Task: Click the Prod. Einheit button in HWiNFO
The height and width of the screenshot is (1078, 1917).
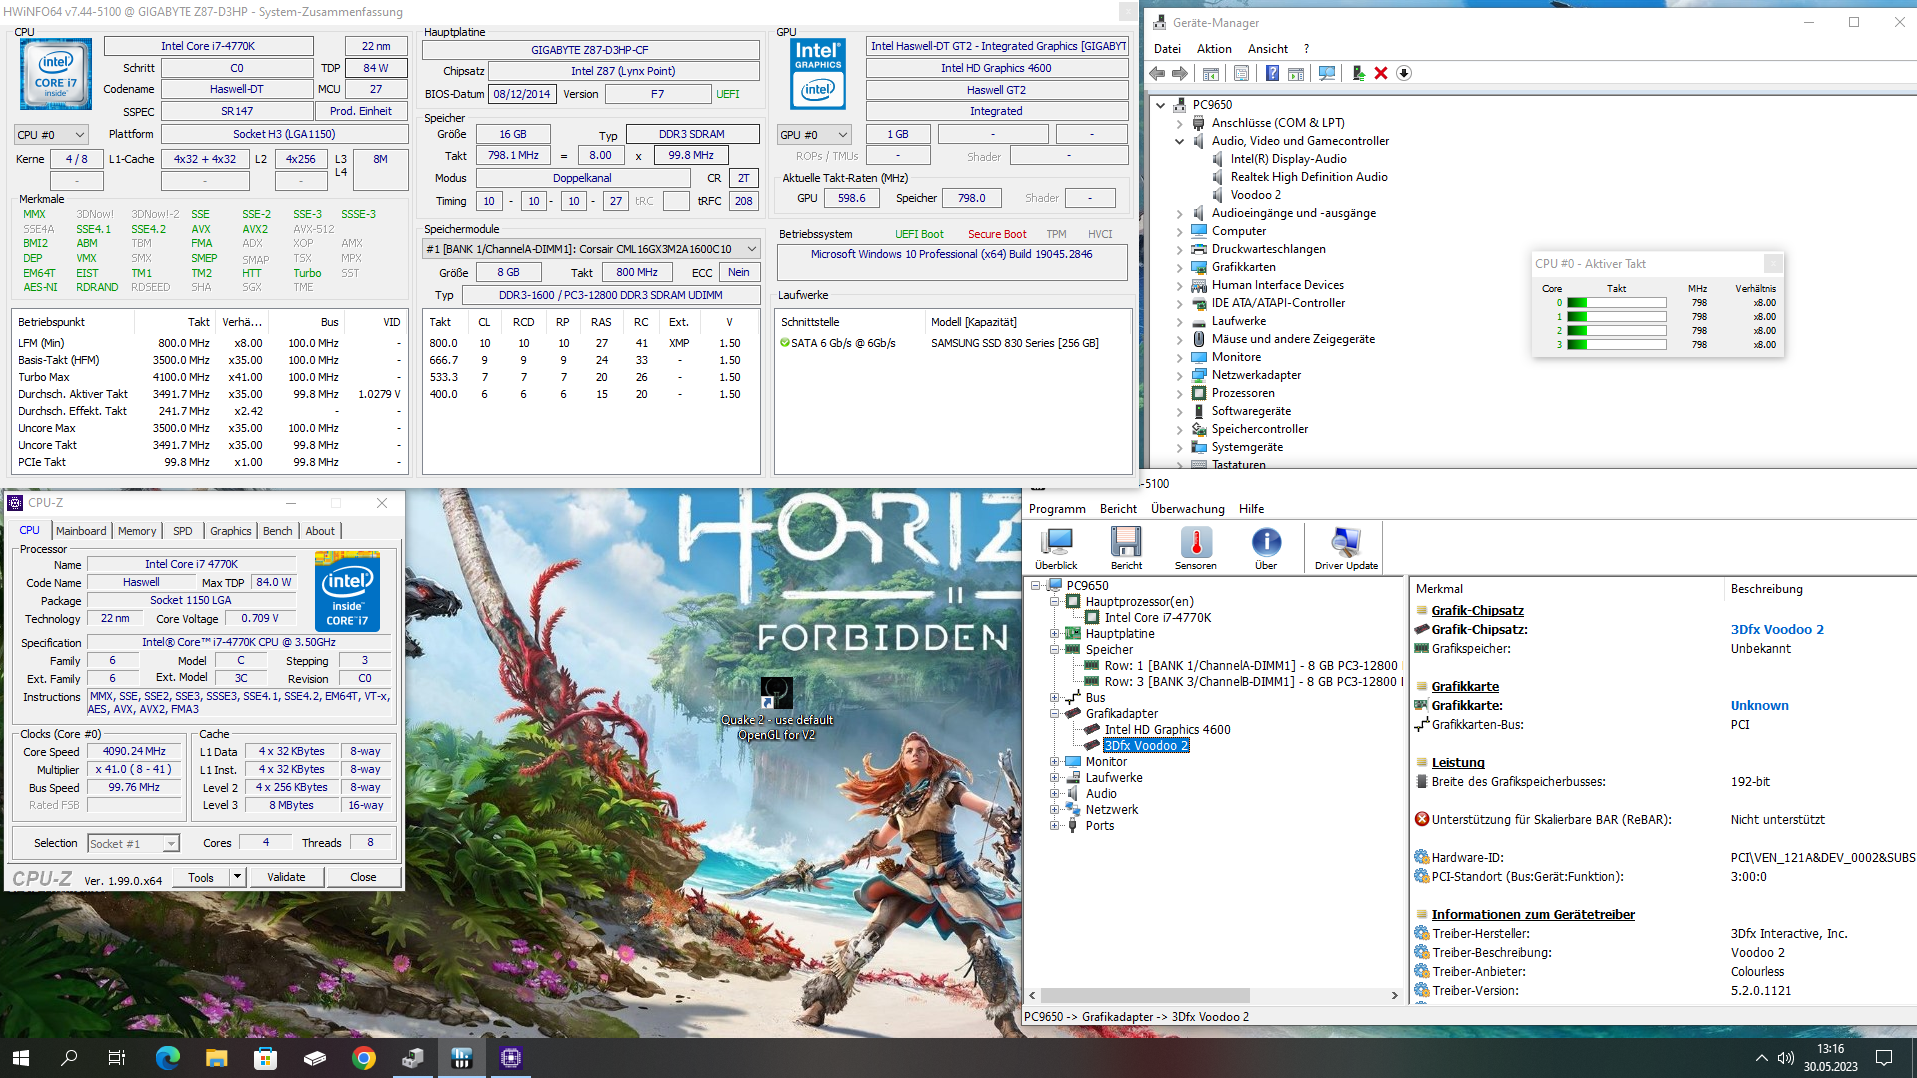Action: (361, 111)
